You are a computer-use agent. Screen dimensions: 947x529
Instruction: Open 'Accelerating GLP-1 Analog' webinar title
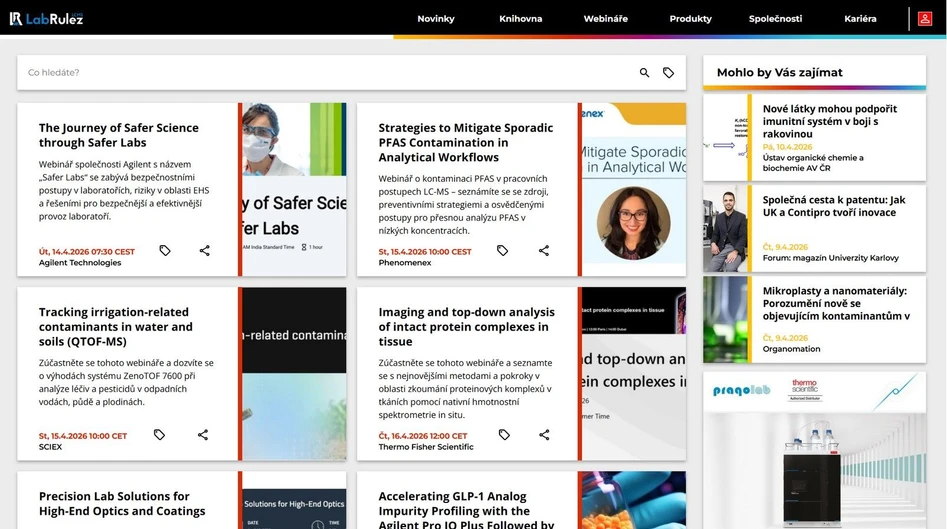pyautogui.click(x=466, y=511)
